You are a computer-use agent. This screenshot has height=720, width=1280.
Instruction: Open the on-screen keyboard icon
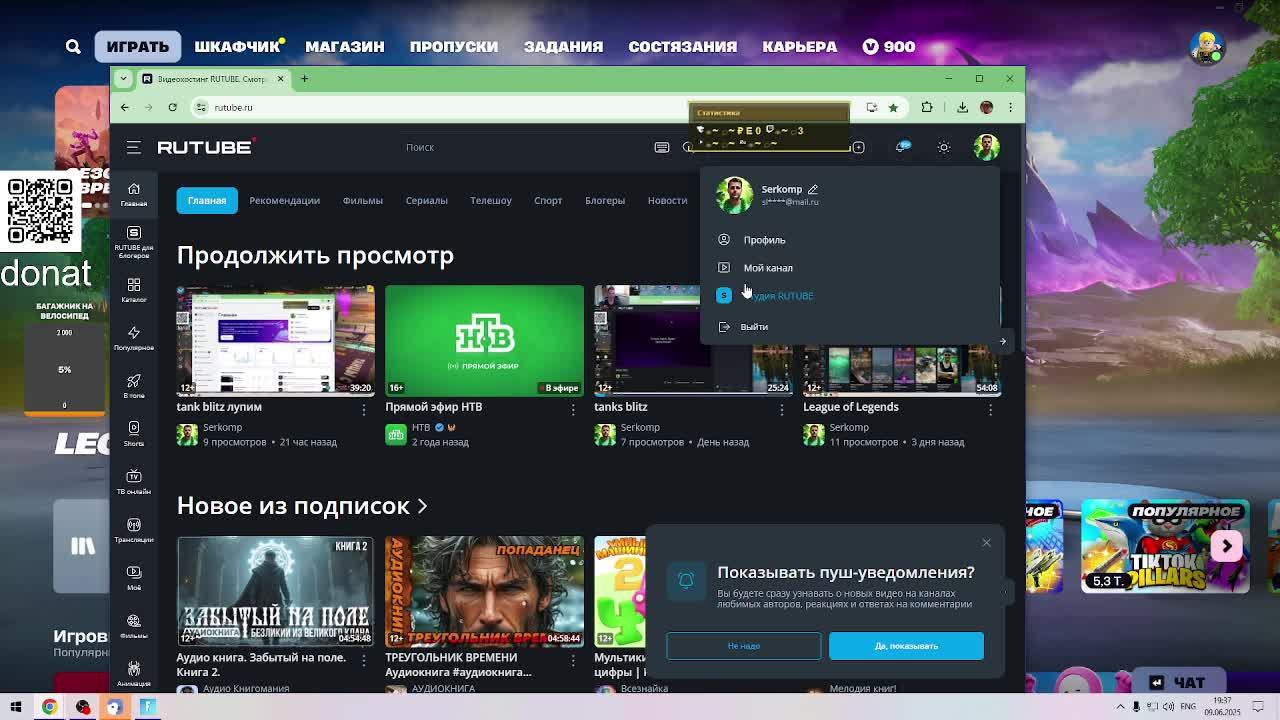pos(661,147)
